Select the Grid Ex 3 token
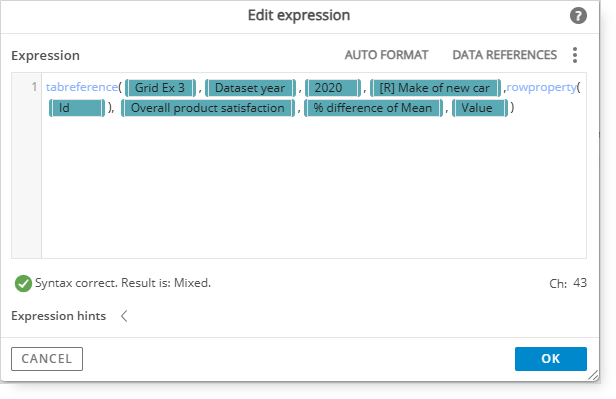Screen dimensions: 616x399 (160, 88)
